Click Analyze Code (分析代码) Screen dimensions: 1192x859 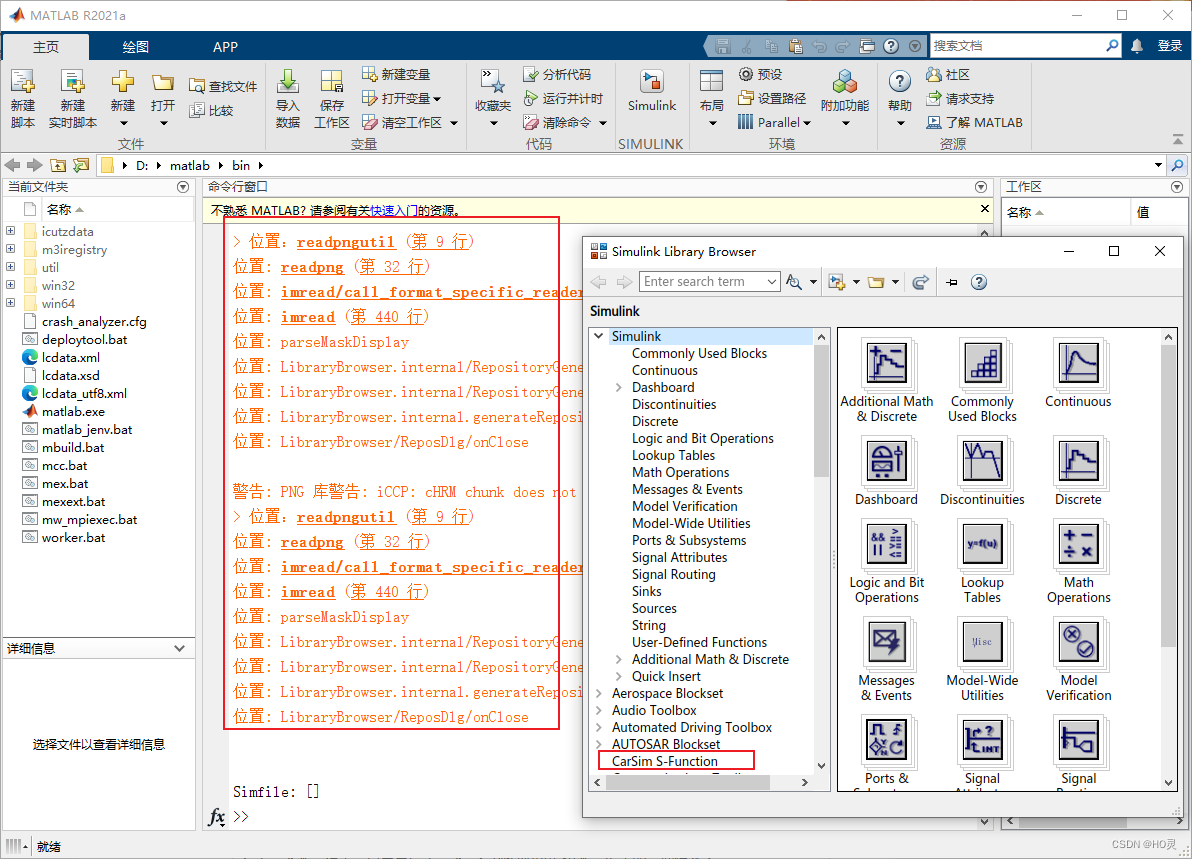557,74
